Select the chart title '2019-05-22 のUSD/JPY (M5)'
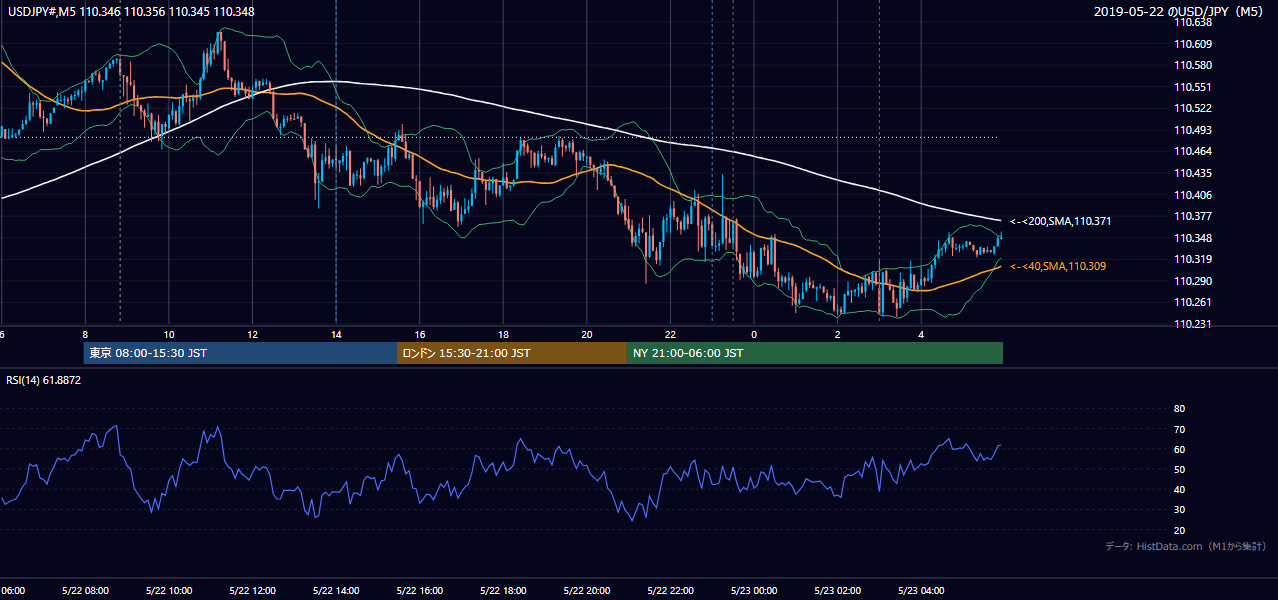This screenshot has height=600, width=1278. 1181,12
